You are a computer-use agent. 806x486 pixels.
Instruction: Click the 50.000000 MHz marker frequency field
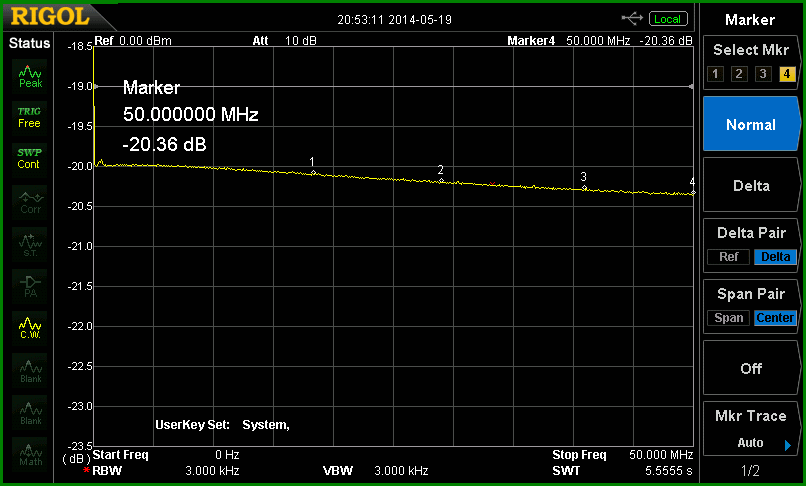point(191,114)
